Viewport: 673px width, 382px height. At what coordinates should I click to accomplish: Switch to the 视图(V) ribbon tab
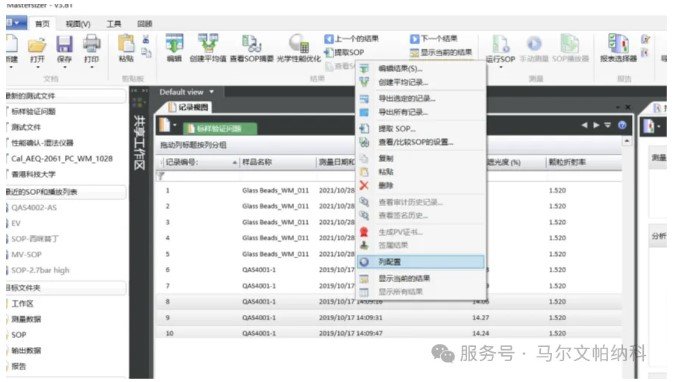(x=78, y=24)
